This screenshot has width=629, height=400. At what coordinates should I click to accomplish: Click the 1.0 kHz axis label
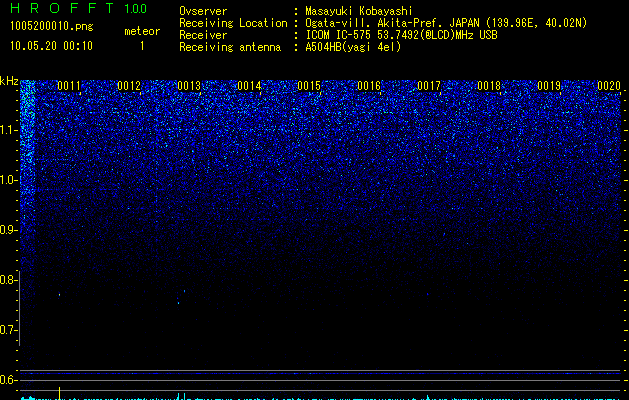[x=8, y=180]
